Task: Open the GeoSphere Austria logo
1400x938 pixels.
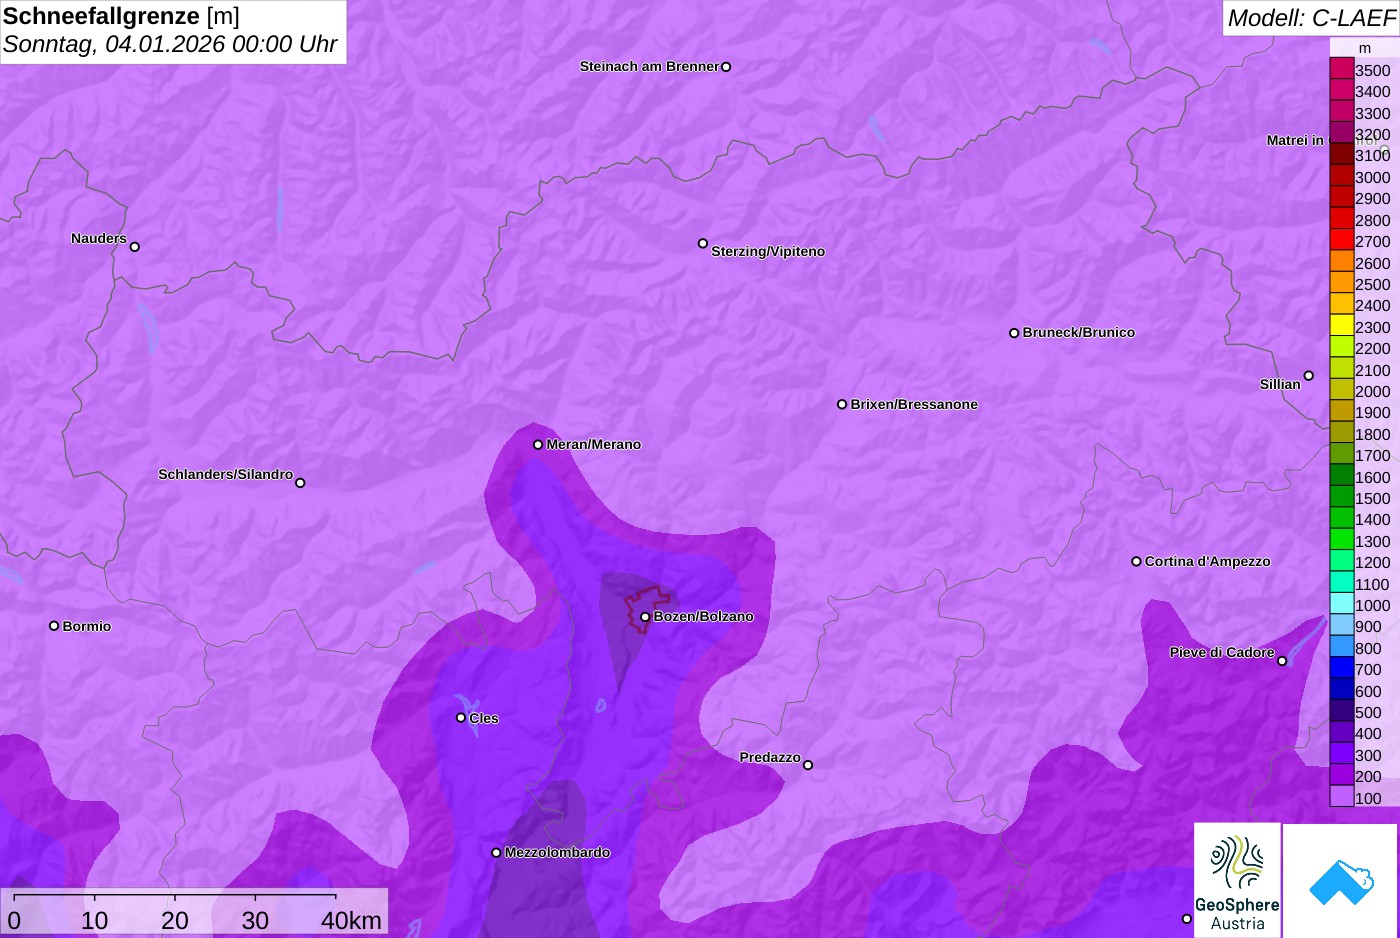Action: point(1237,881)
